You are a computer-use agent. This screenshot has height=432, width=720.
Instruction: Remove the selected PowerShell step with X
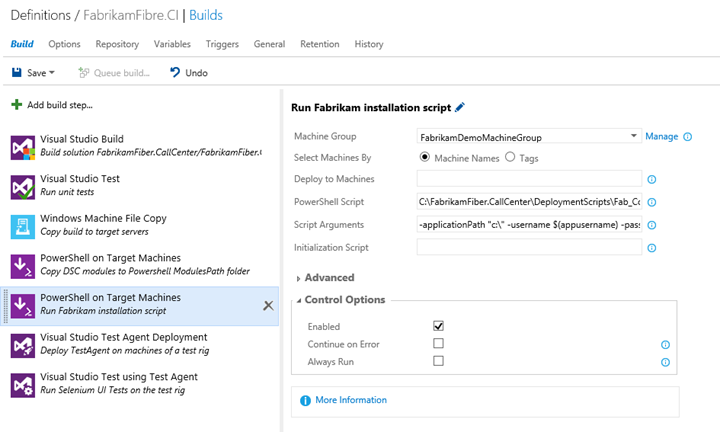point(268,305)
